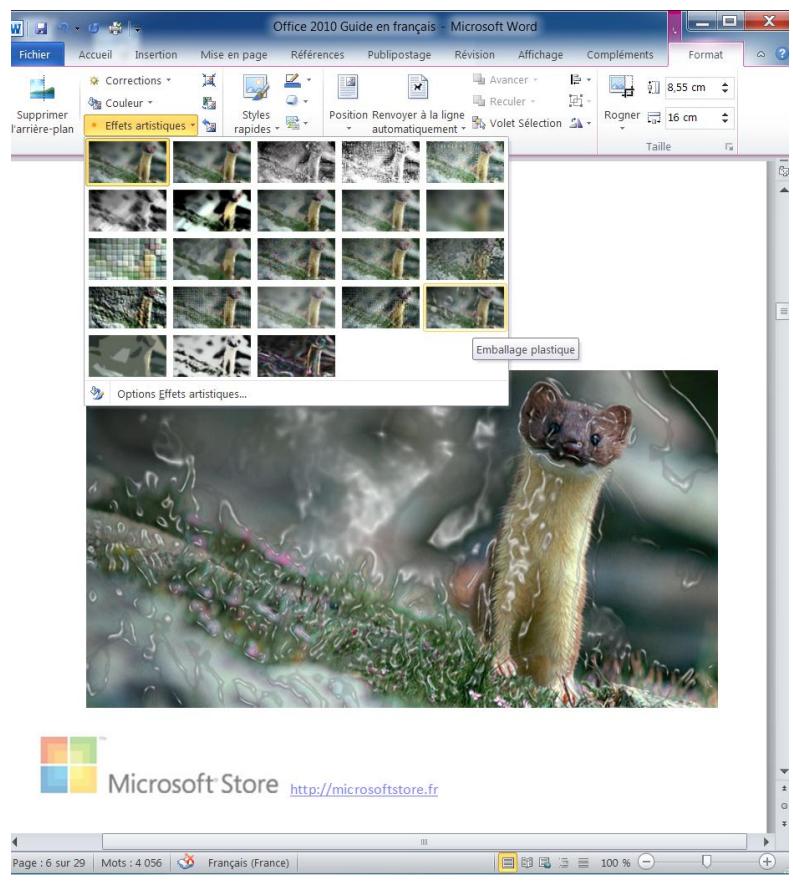Click the horizontal scrollbar thumb
The image size is (793, 881).
[x=424, y=841]
